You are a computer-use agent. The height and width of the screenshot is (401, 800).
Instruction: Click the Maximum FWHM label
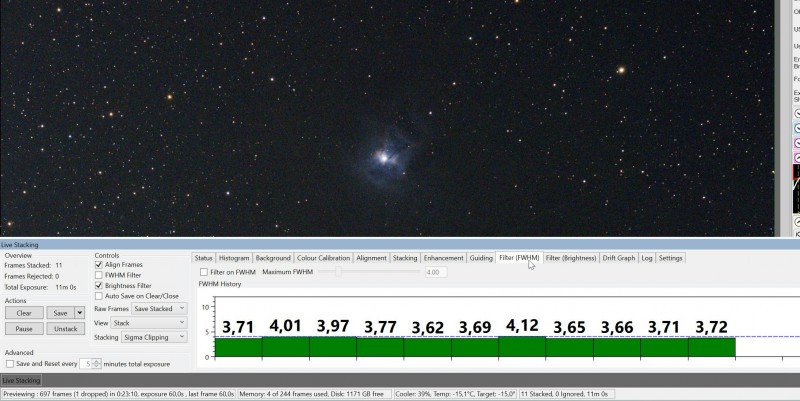pyautogui.click(x=288, y=272)
